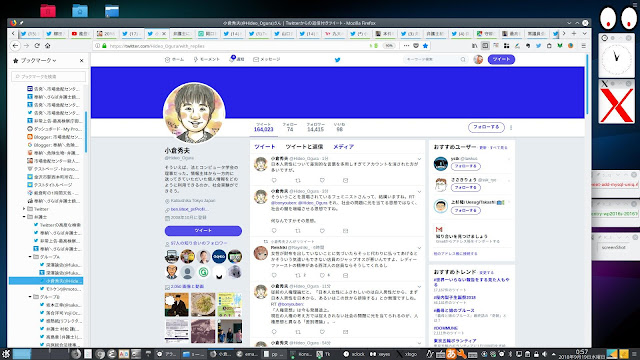Viewport: 640px width, 360px height.
Task: Click the Twitter bird logo in nav bar
Action: tap(338, 60)
